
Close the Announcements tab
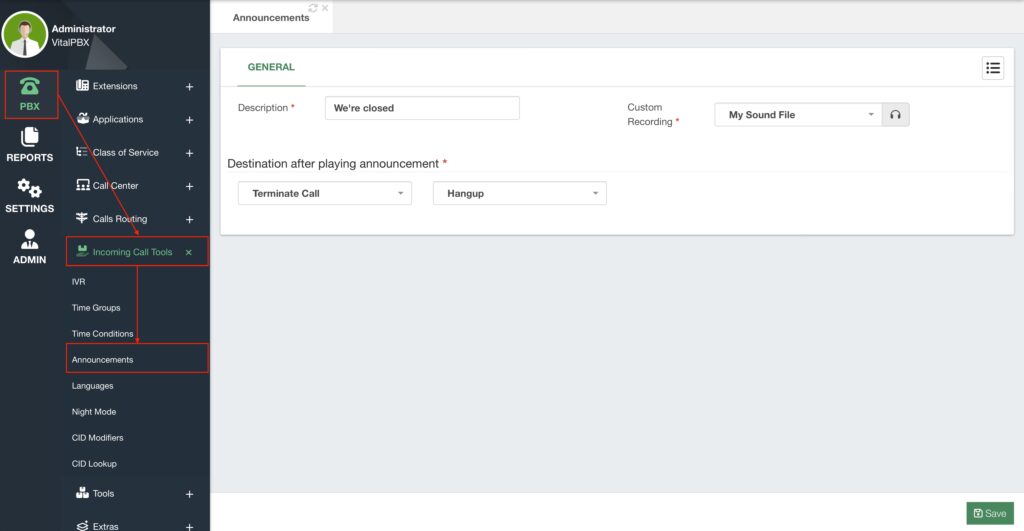coord(325,8)
